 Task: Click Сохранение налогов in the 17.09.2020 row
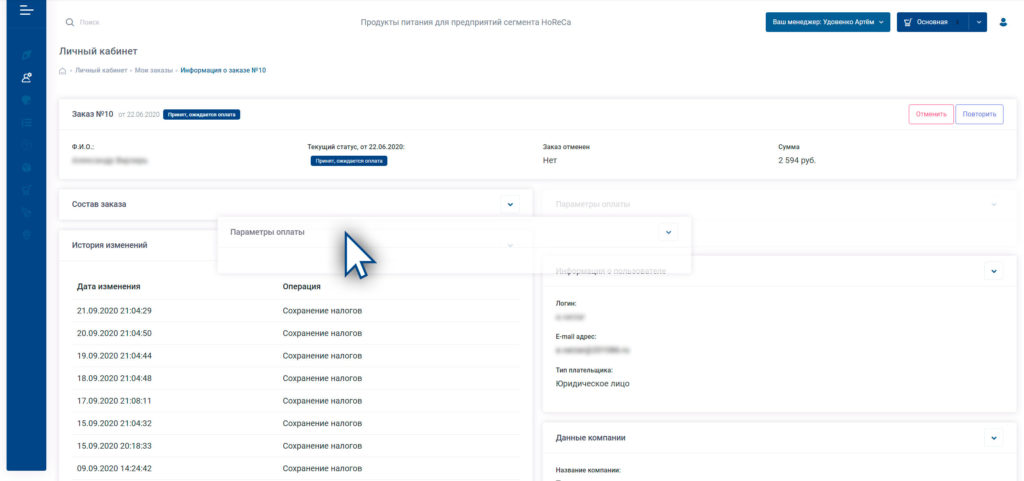322,401
